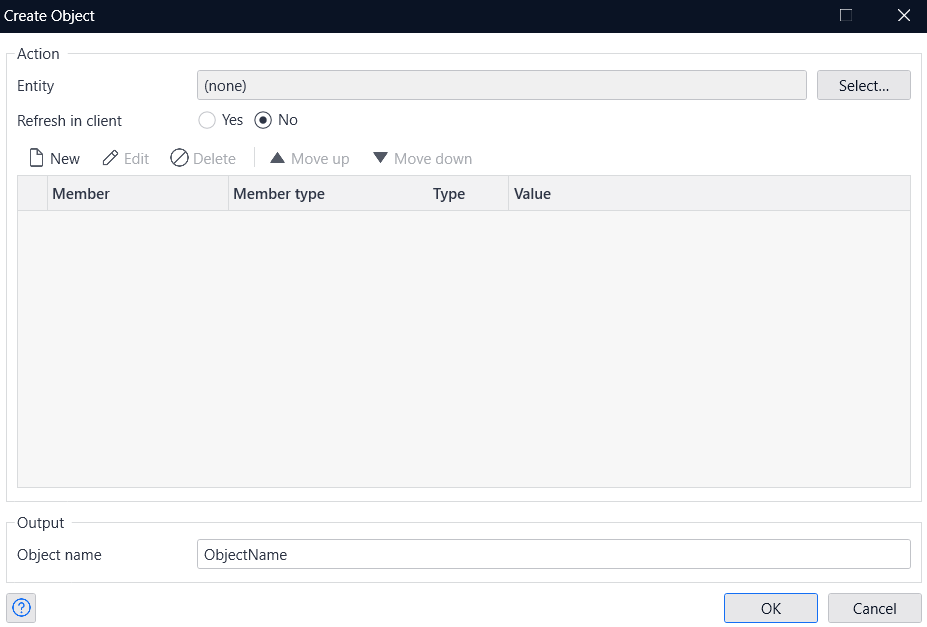Maximize the Create Object dialog
Viewport: 927px width, 627px height.
coord(846,16)
